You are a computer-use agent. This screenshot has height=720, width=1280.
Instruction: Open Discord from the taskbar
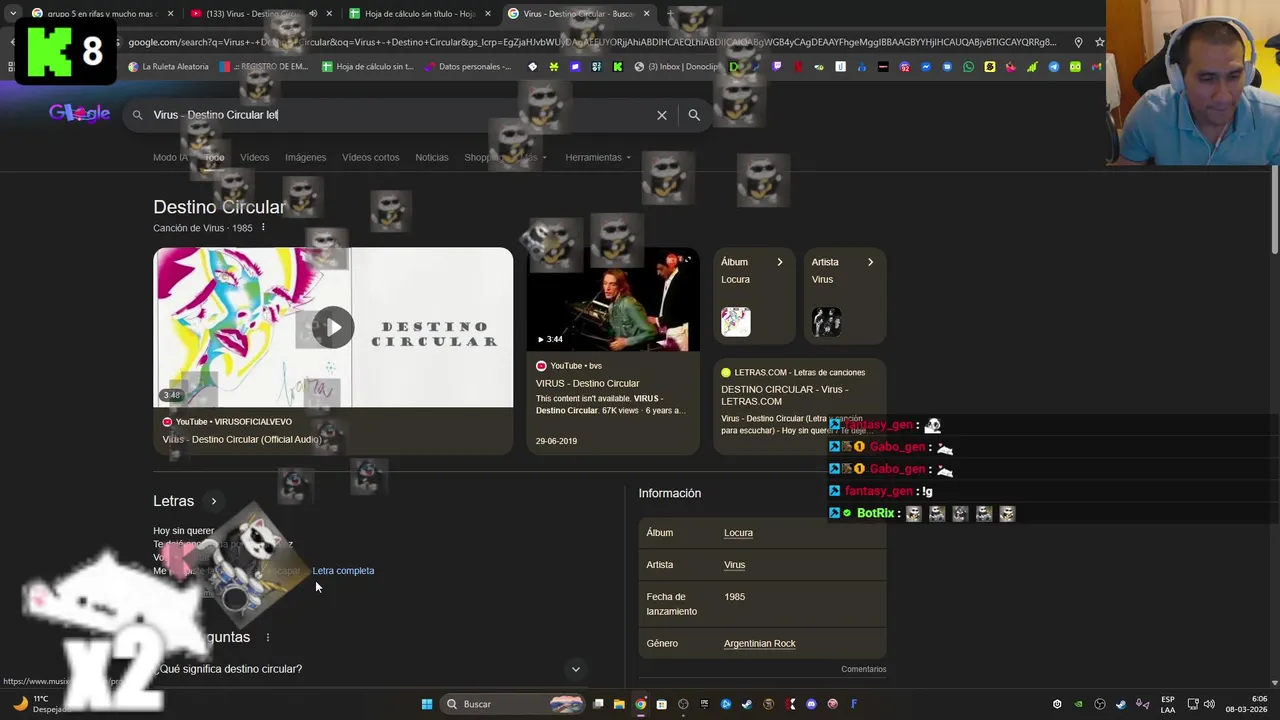click(x=811, y=704)
